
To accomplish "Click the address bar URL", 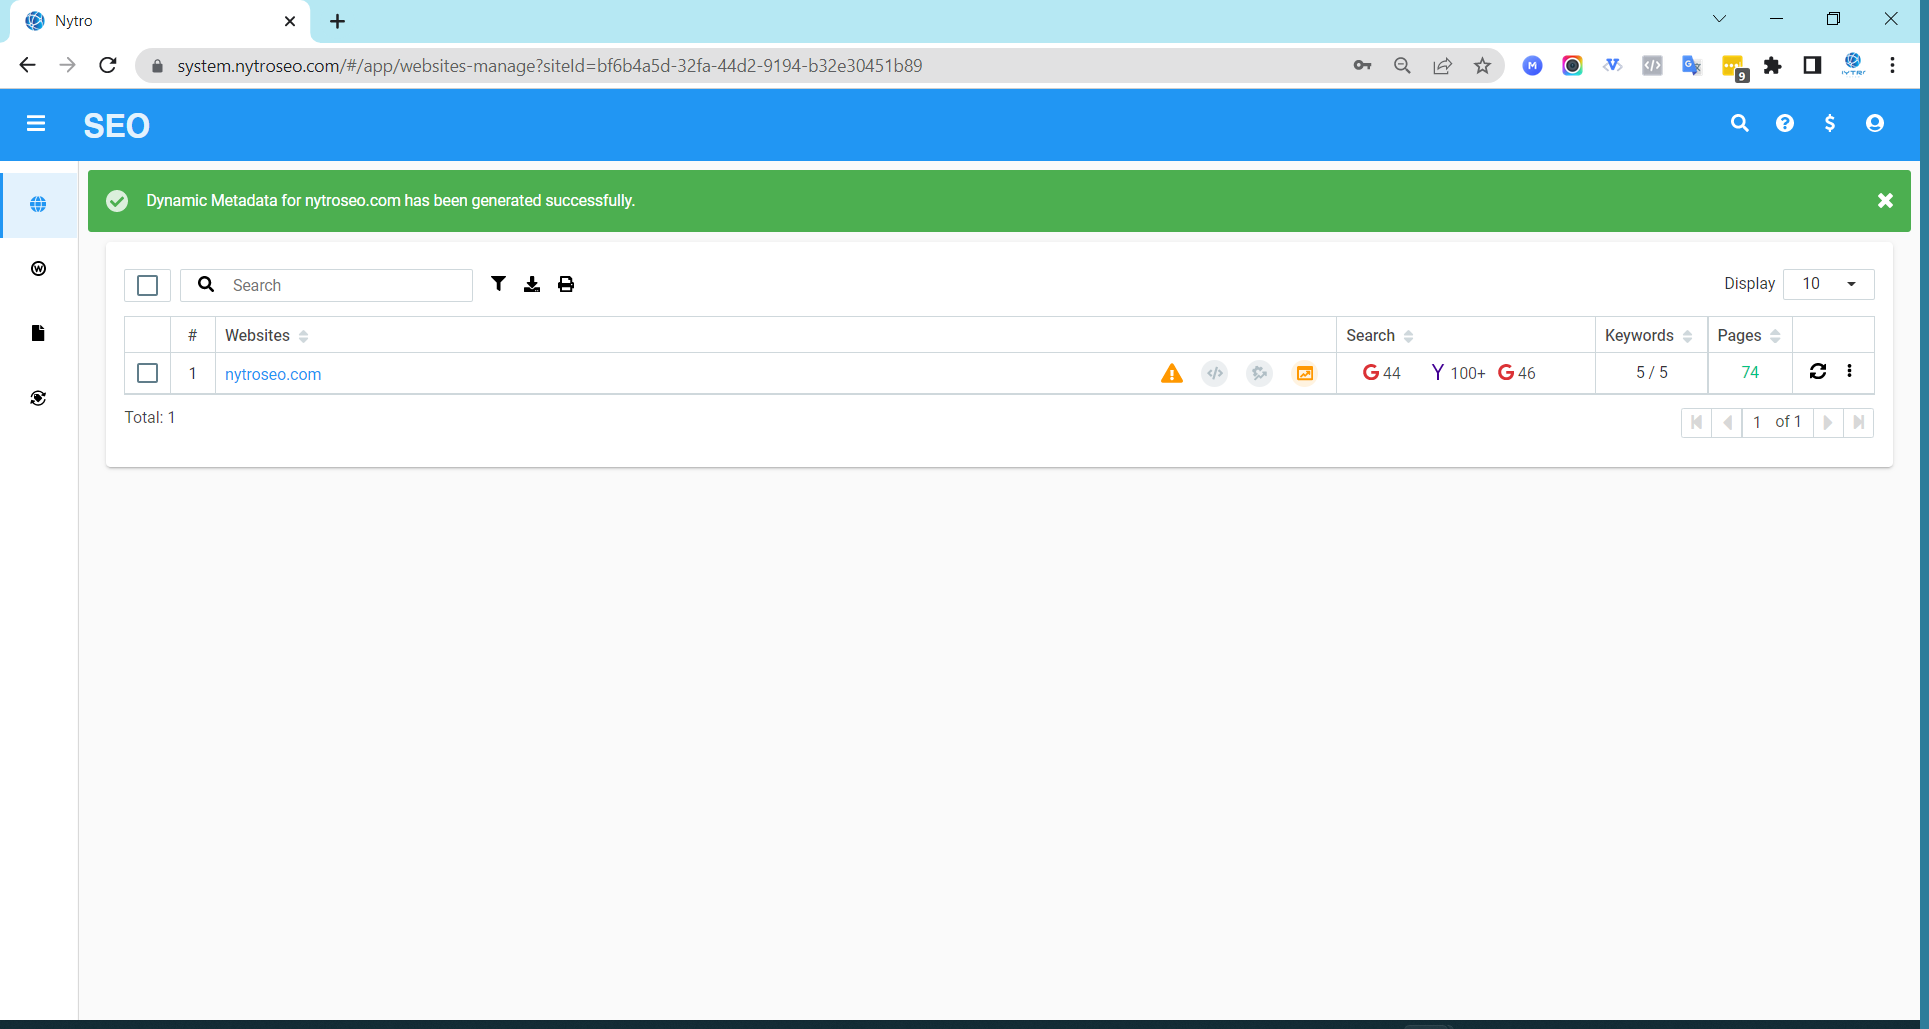I will [549, 65].
